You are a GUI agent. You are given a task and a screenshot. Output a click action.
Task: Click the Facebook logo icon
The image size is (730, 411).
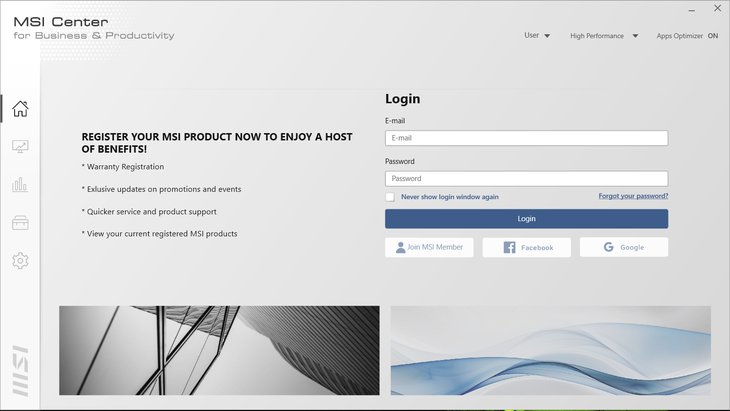point(509,247)
